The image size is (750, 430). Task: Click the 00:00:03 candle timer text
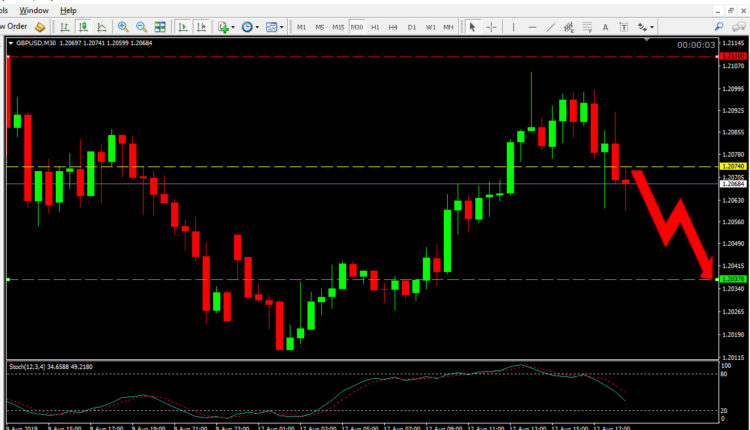point(696,45)
